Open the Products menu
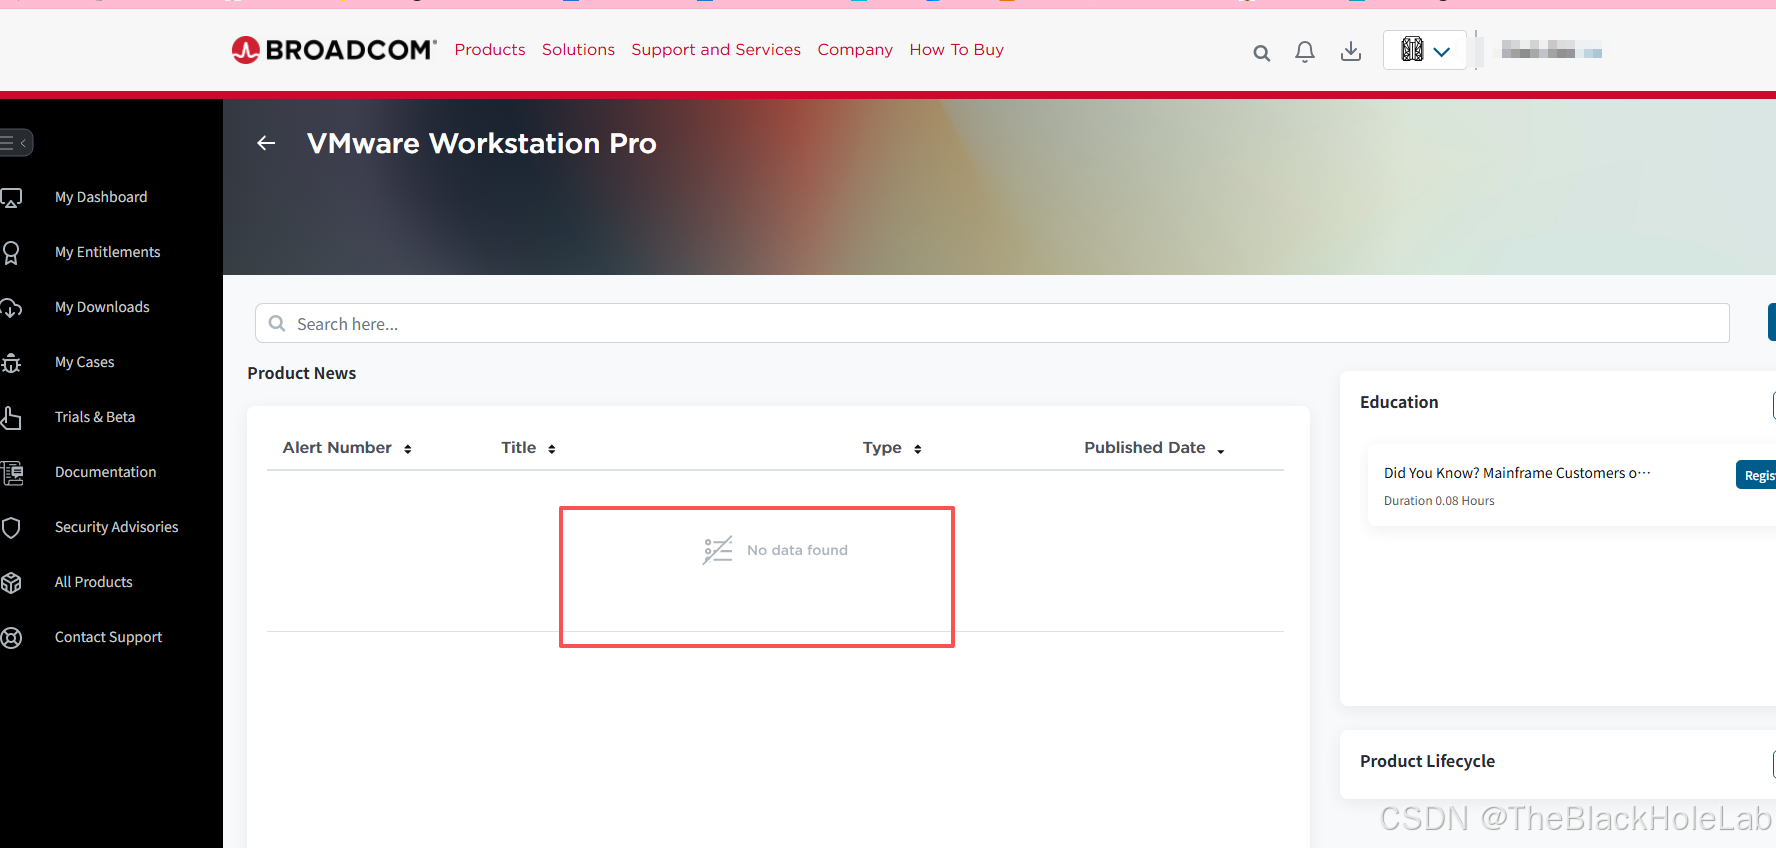1776x848 pixels. coord(490,49)
